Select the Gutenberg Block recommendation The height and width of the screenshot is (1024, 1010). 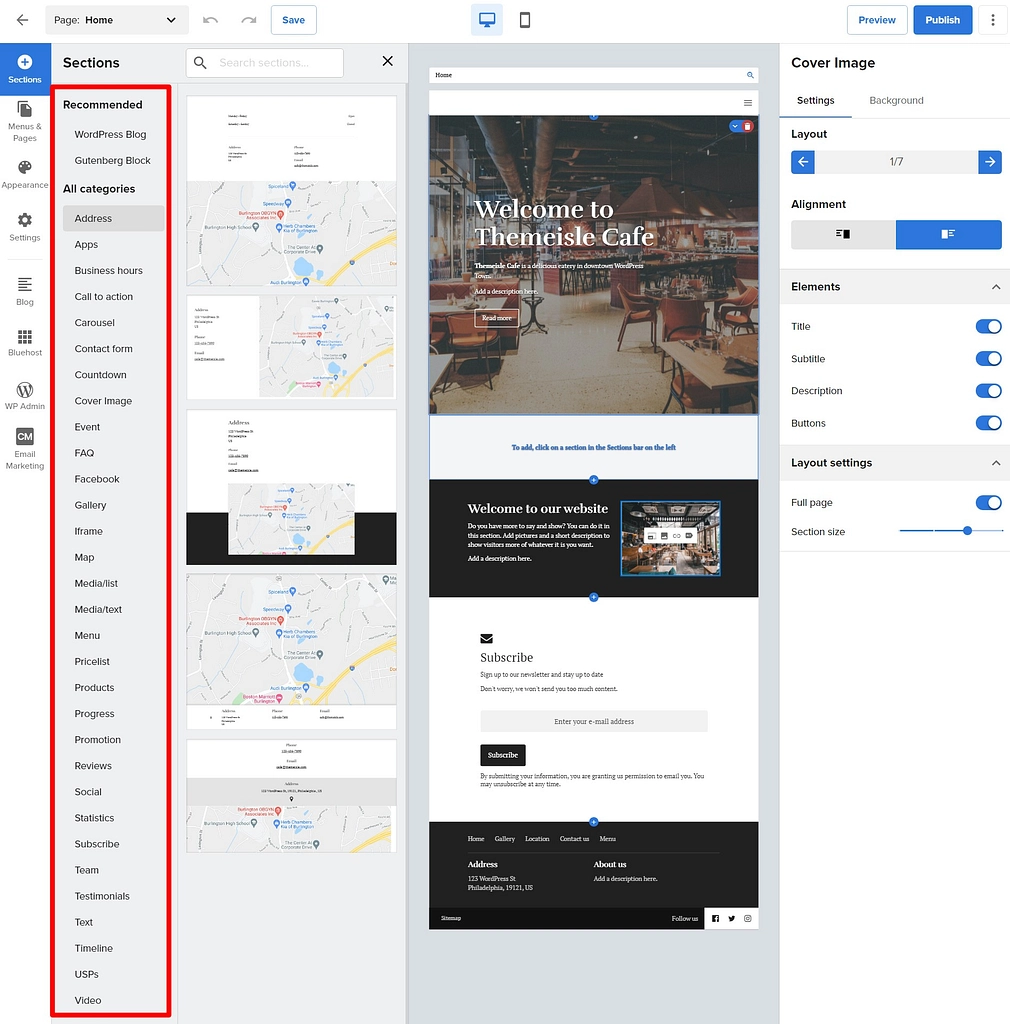click(112, 161)
